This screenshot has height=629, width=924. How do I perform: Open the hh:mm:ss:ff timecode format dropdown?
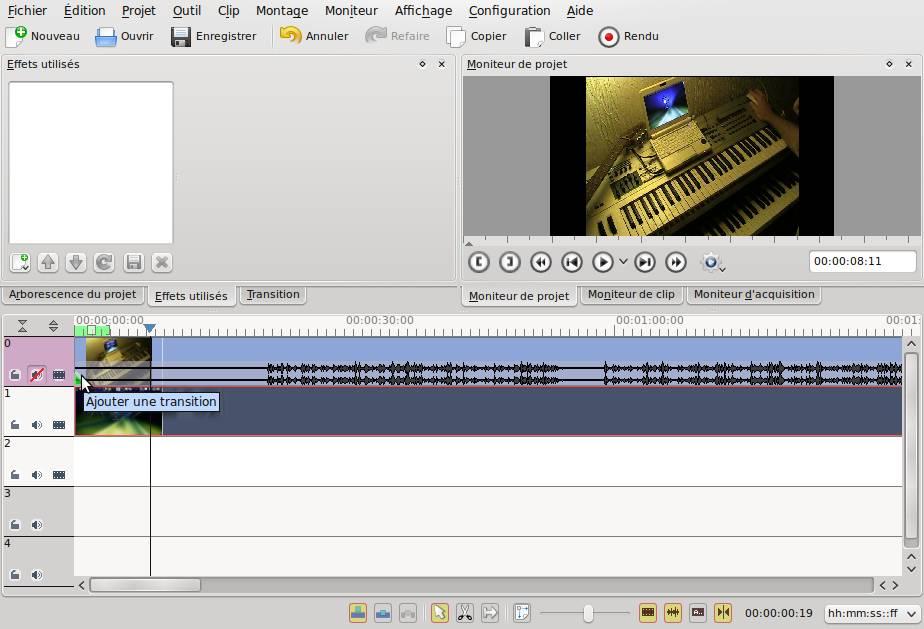pyautogui.click(x=866, y=613)
